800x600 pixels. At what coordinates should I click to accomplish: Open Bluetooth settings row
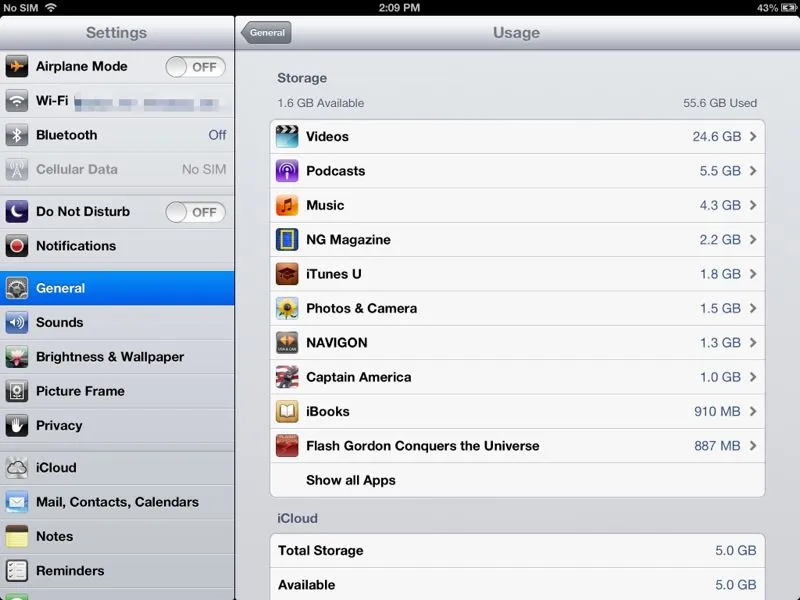[117, 135]
